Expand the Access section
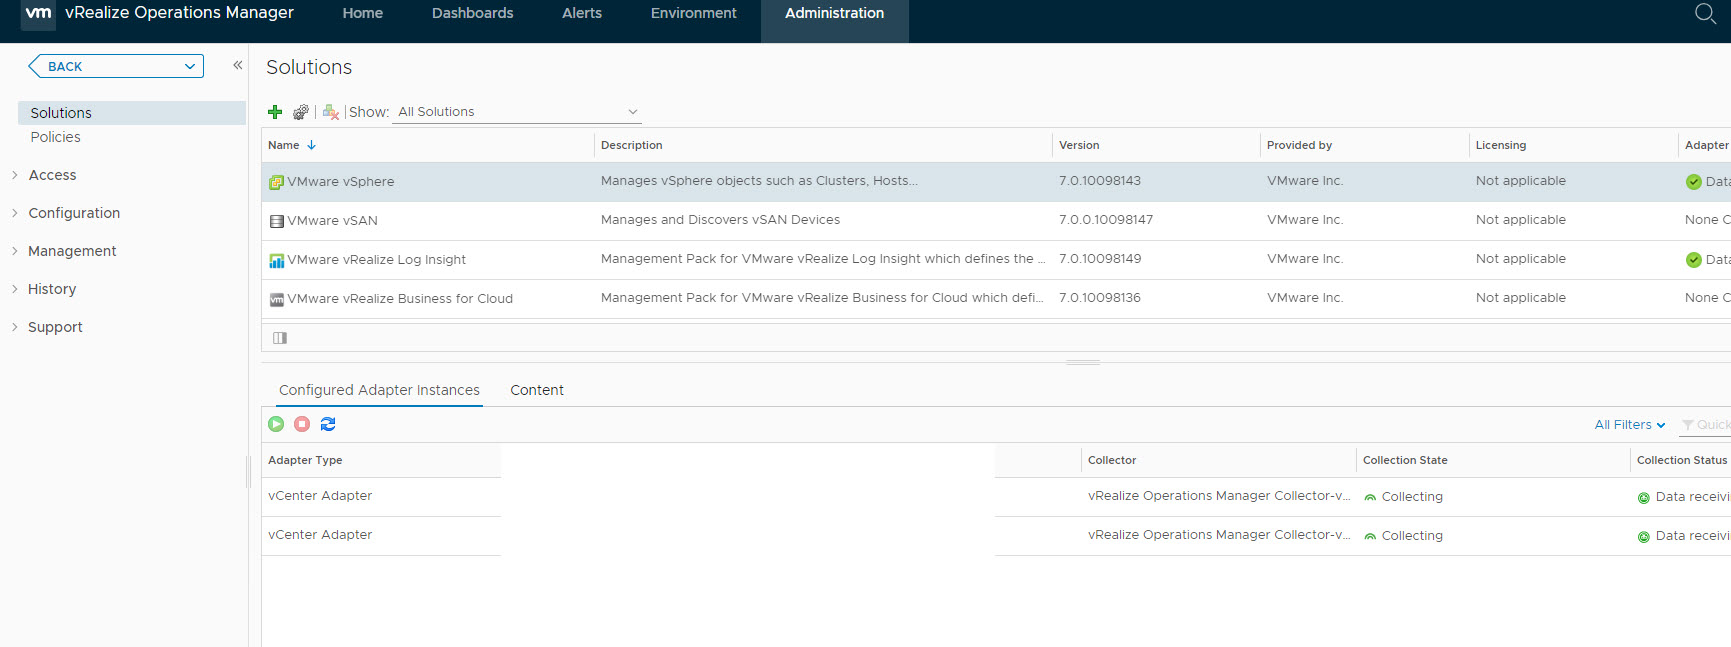1731x647 pixels. tap(52, 175)
